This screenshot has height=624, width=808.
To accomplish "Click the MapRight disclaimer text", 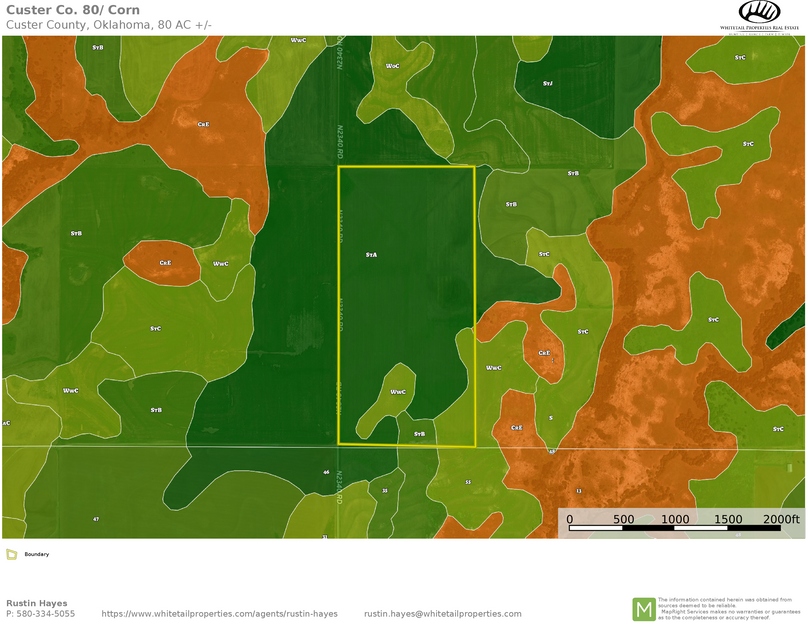I will 729,608.
